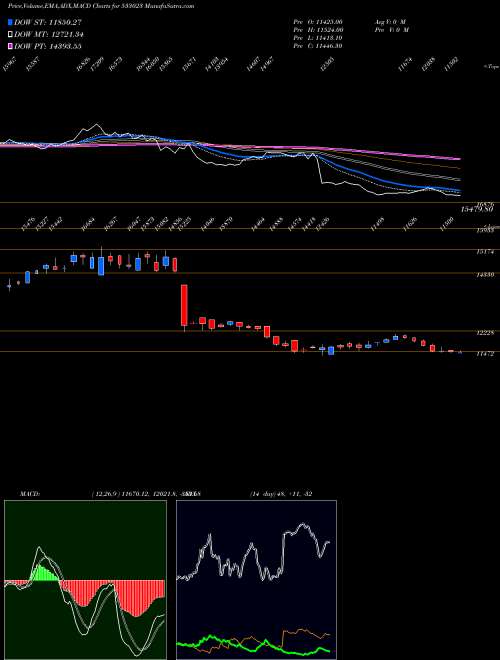
Task: Click the large red gap-down candlestick
Action: pos(184,306)
